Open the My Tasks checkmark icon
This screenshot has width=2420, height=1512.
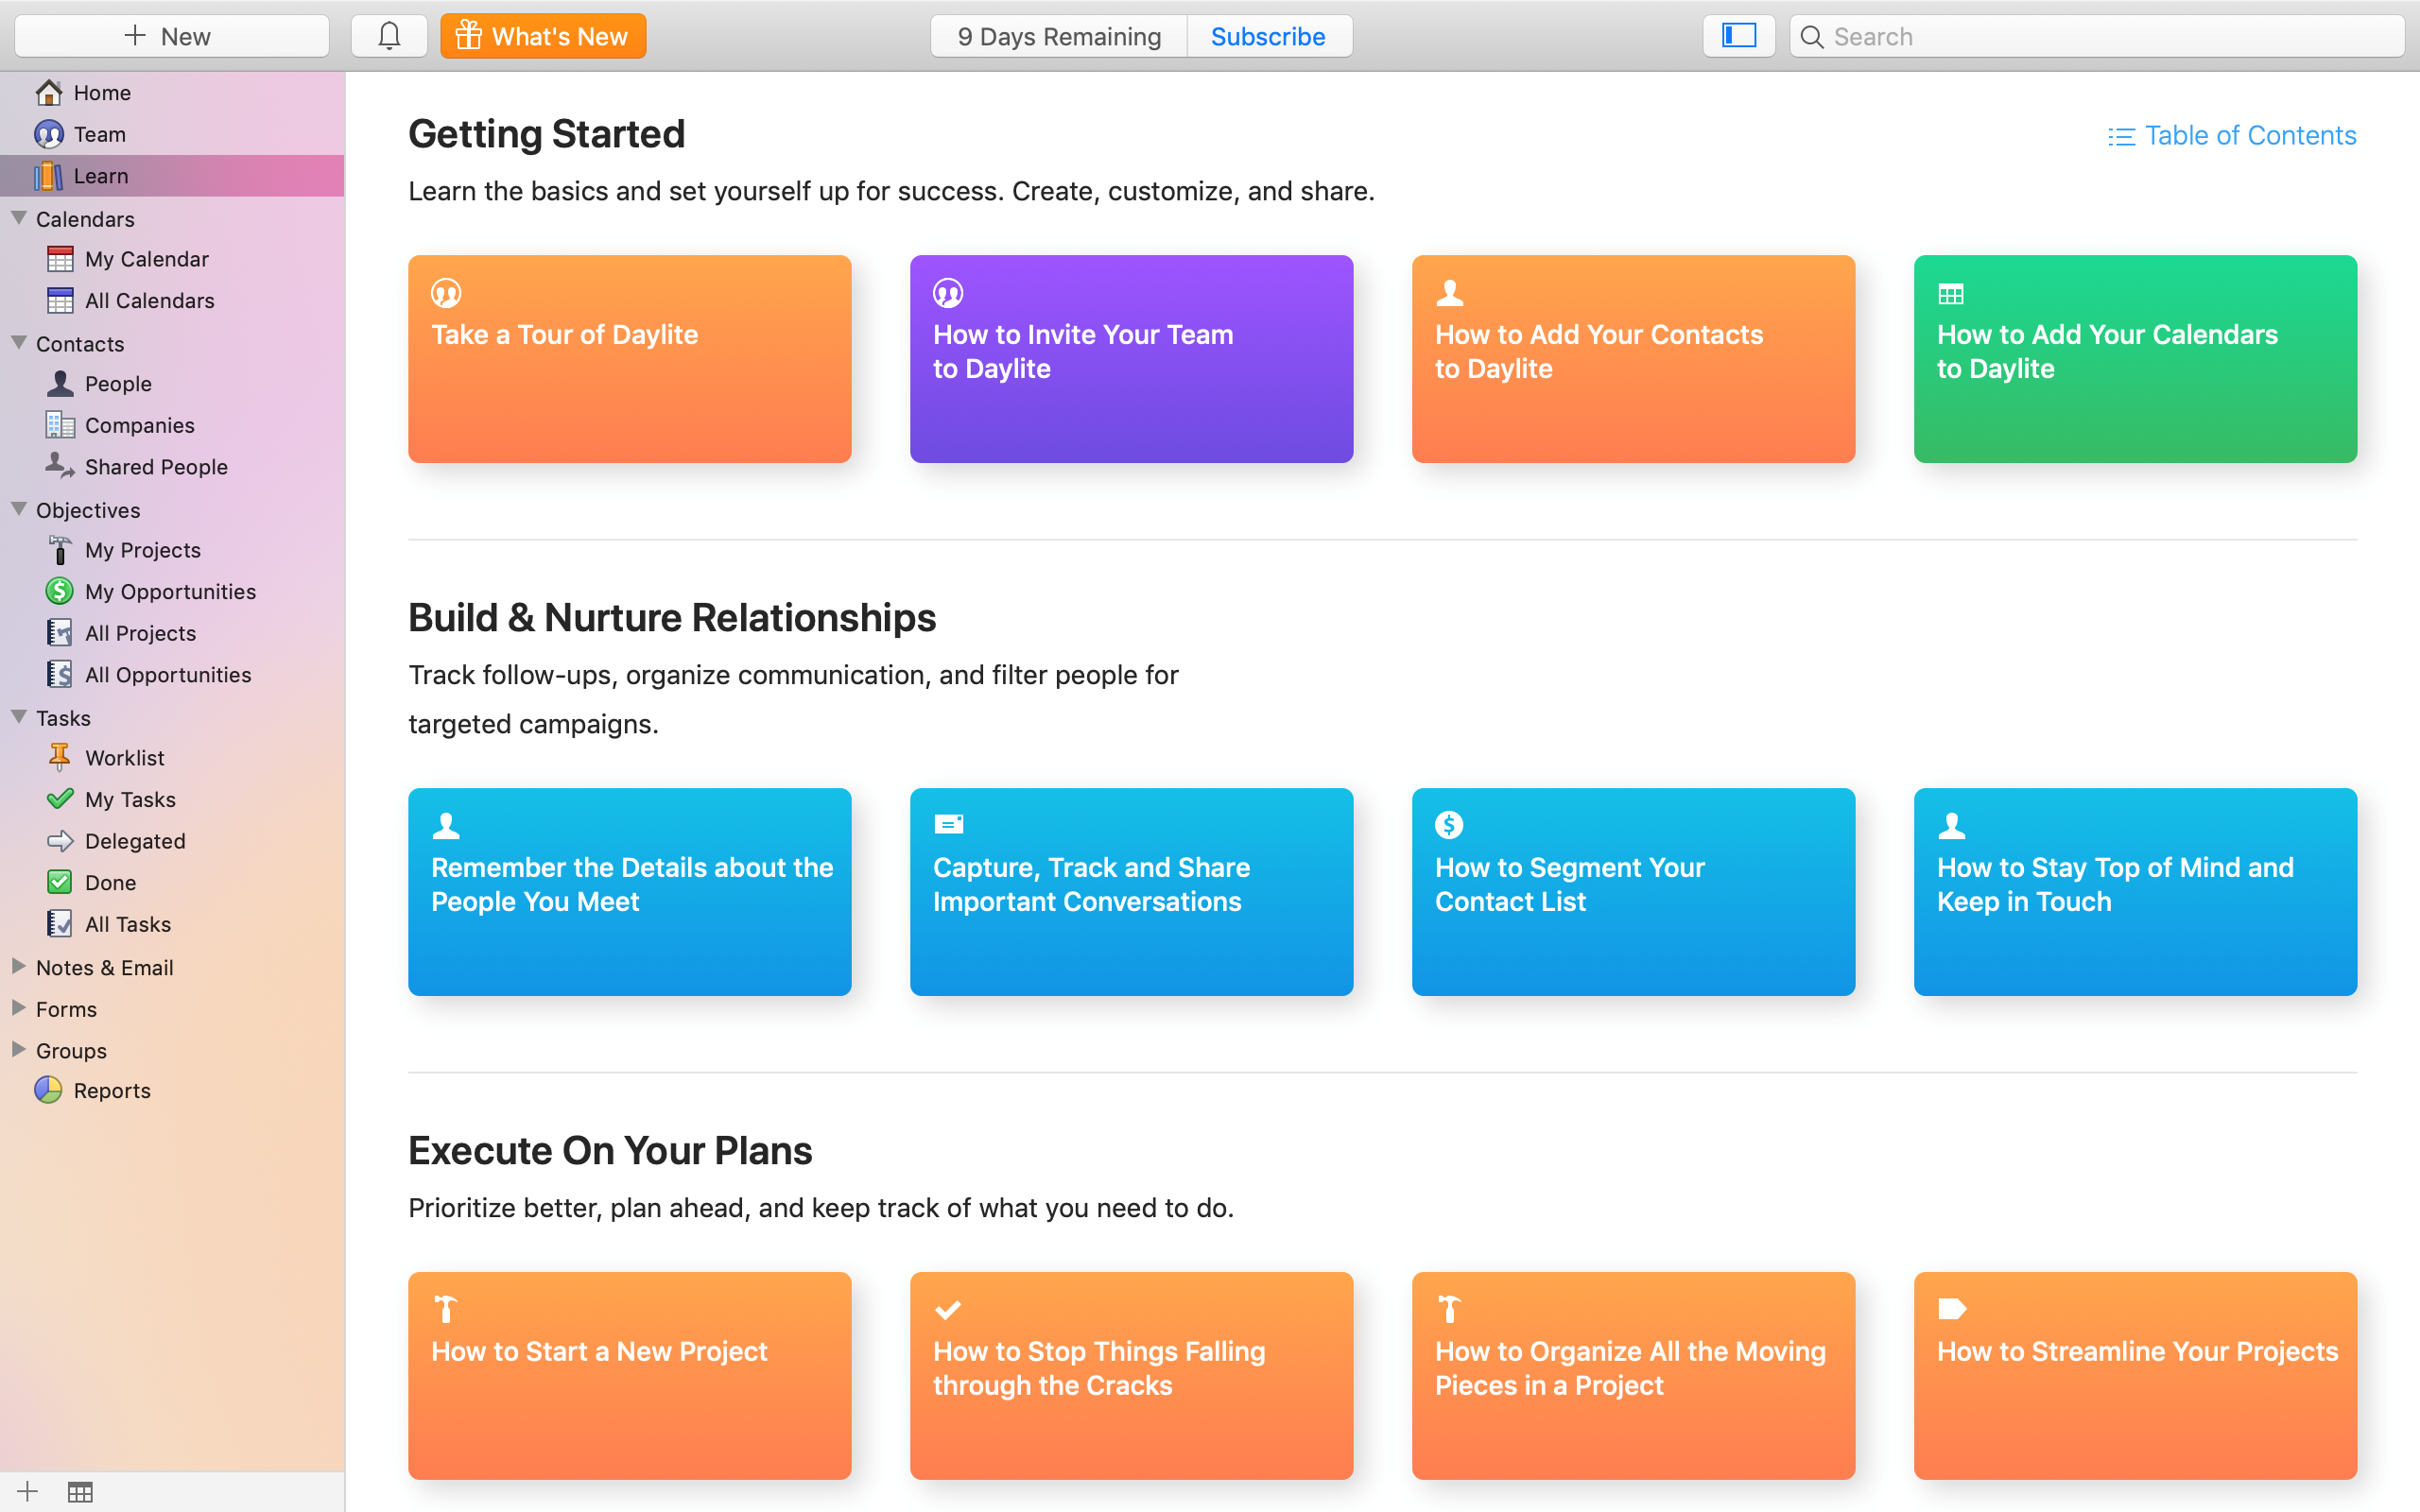pyautogui.click(x=60, y=799)
